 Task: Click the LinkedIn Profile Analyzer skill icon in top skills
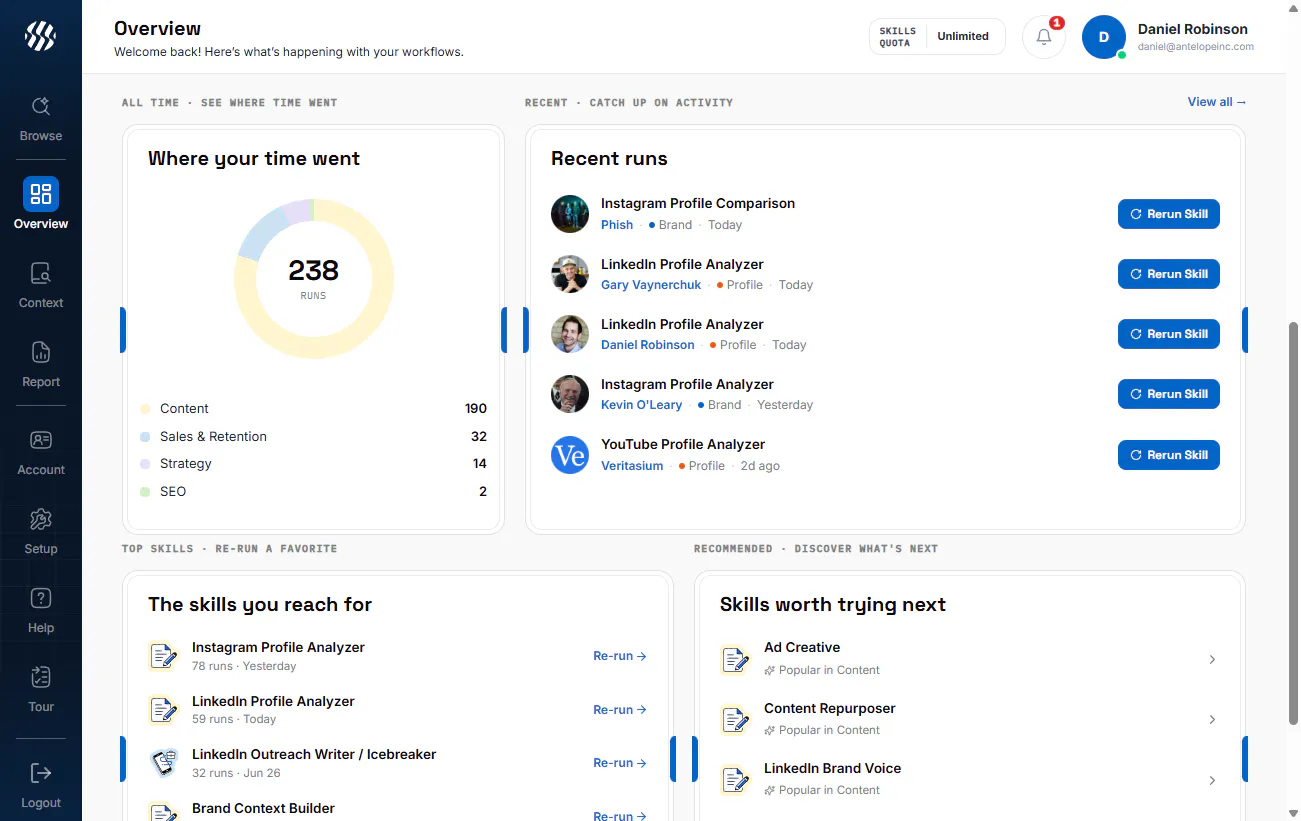163,710
